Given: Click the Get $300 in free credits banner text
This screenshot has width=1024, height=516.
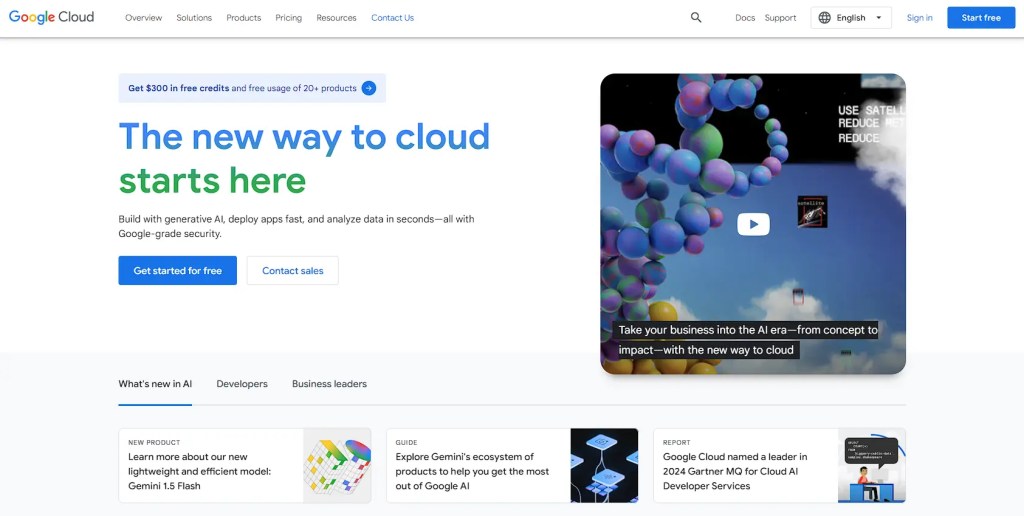Looking at the screenshot, I should tap(242, 88).
